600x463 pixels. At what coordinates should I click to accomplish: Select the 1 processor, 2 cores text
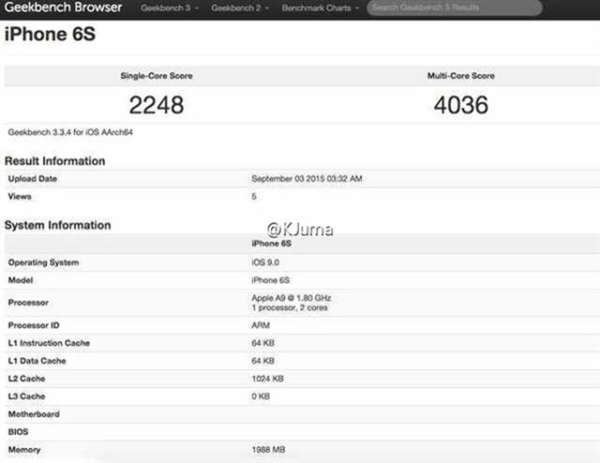290,308
